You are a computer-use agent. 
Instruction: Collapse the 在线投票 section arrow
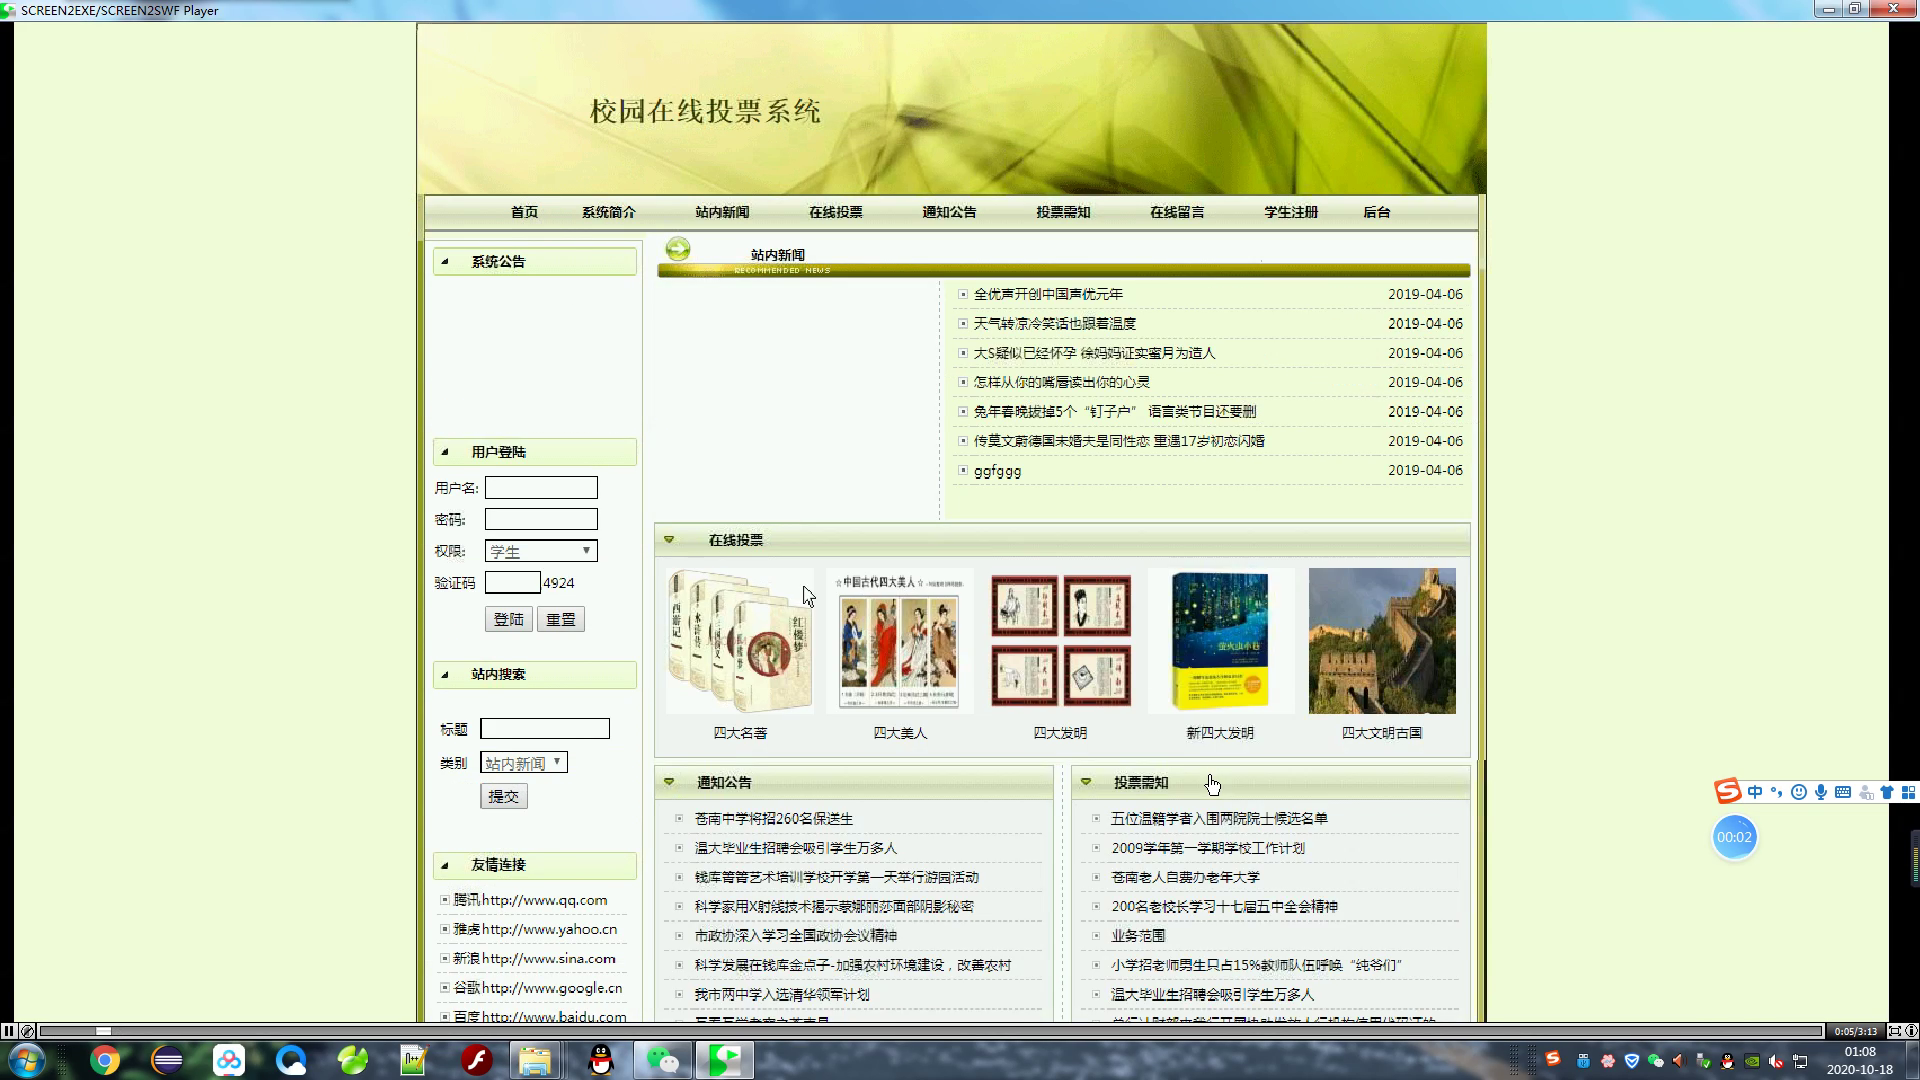point(669,540)
